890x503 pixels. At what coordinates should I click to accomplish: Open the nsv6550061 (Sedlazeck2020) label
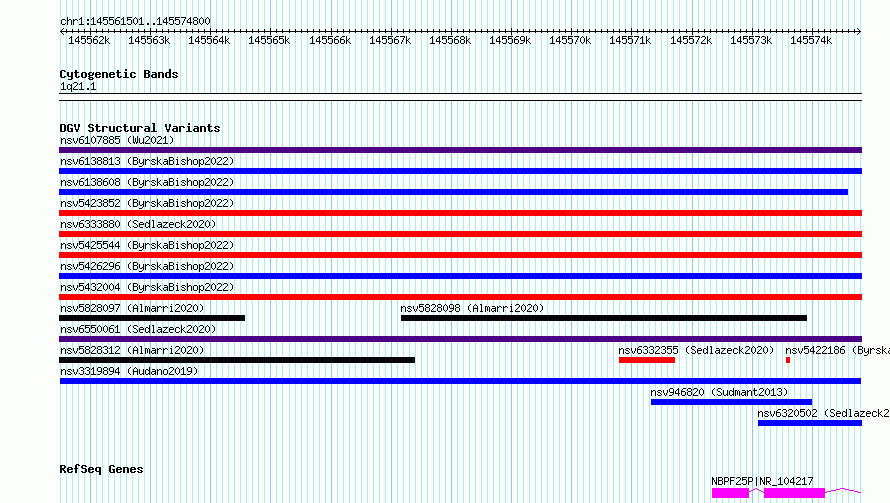[x=138, y=329]
